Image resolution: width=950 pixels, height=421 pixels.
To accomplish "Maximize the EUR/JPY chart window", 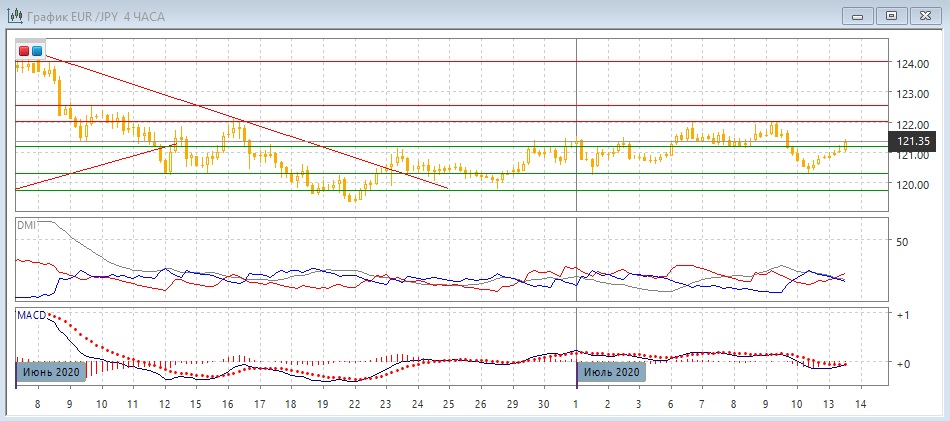I will pyautogui.click(x=890, y=15).
